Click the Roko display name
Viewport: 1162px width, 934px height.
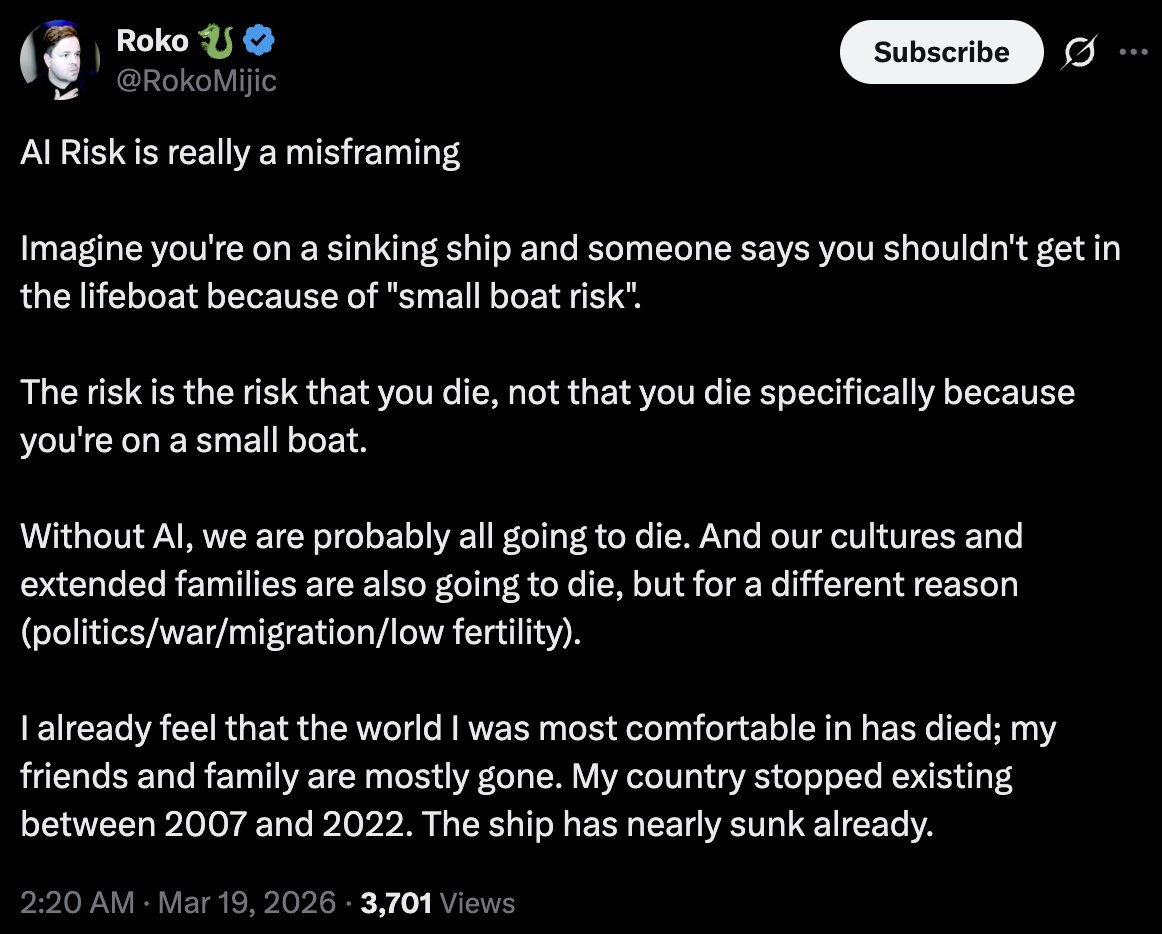[152, 41]
